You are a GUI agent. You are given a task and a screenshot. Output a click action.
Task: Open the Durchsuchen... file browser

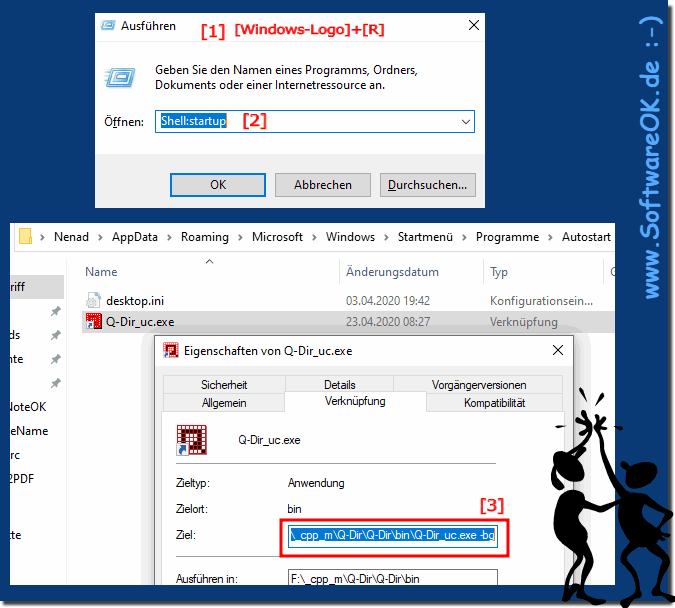tap(427, 185)
